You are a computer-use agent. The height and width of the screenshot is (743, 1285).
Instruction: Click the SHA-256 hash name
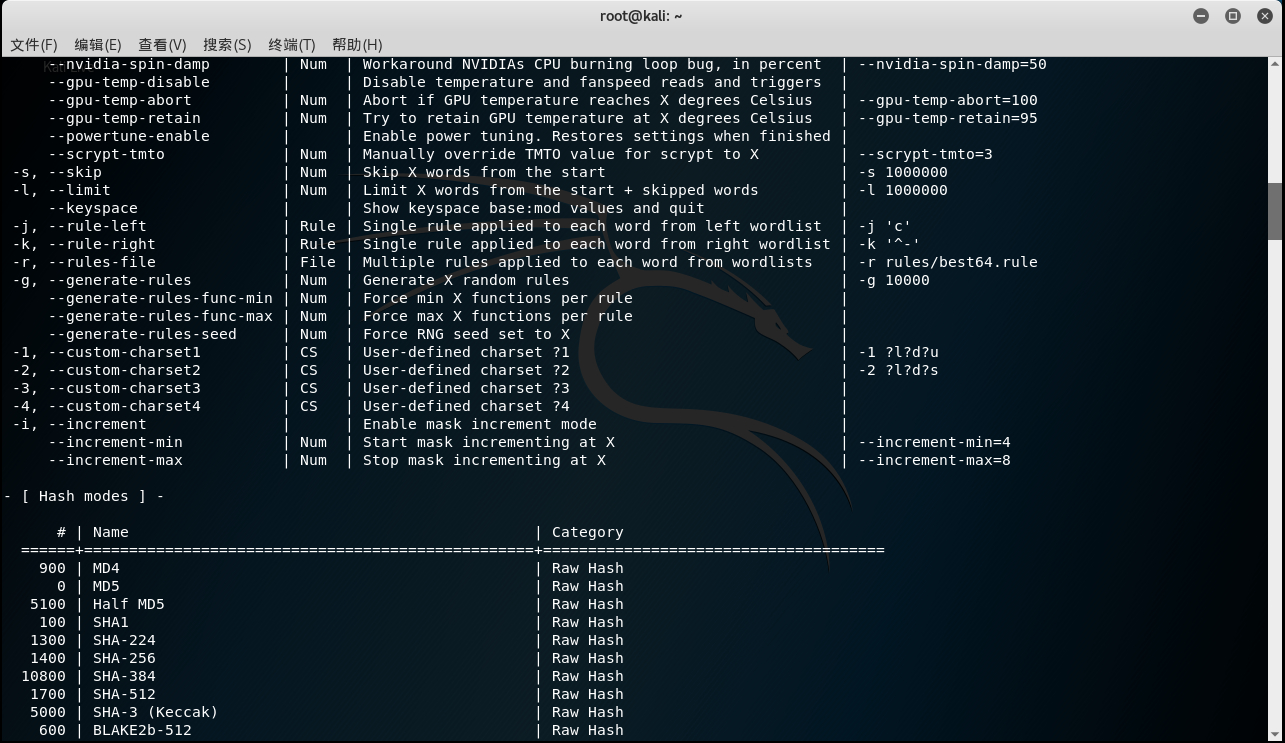(x=124, y=658)
